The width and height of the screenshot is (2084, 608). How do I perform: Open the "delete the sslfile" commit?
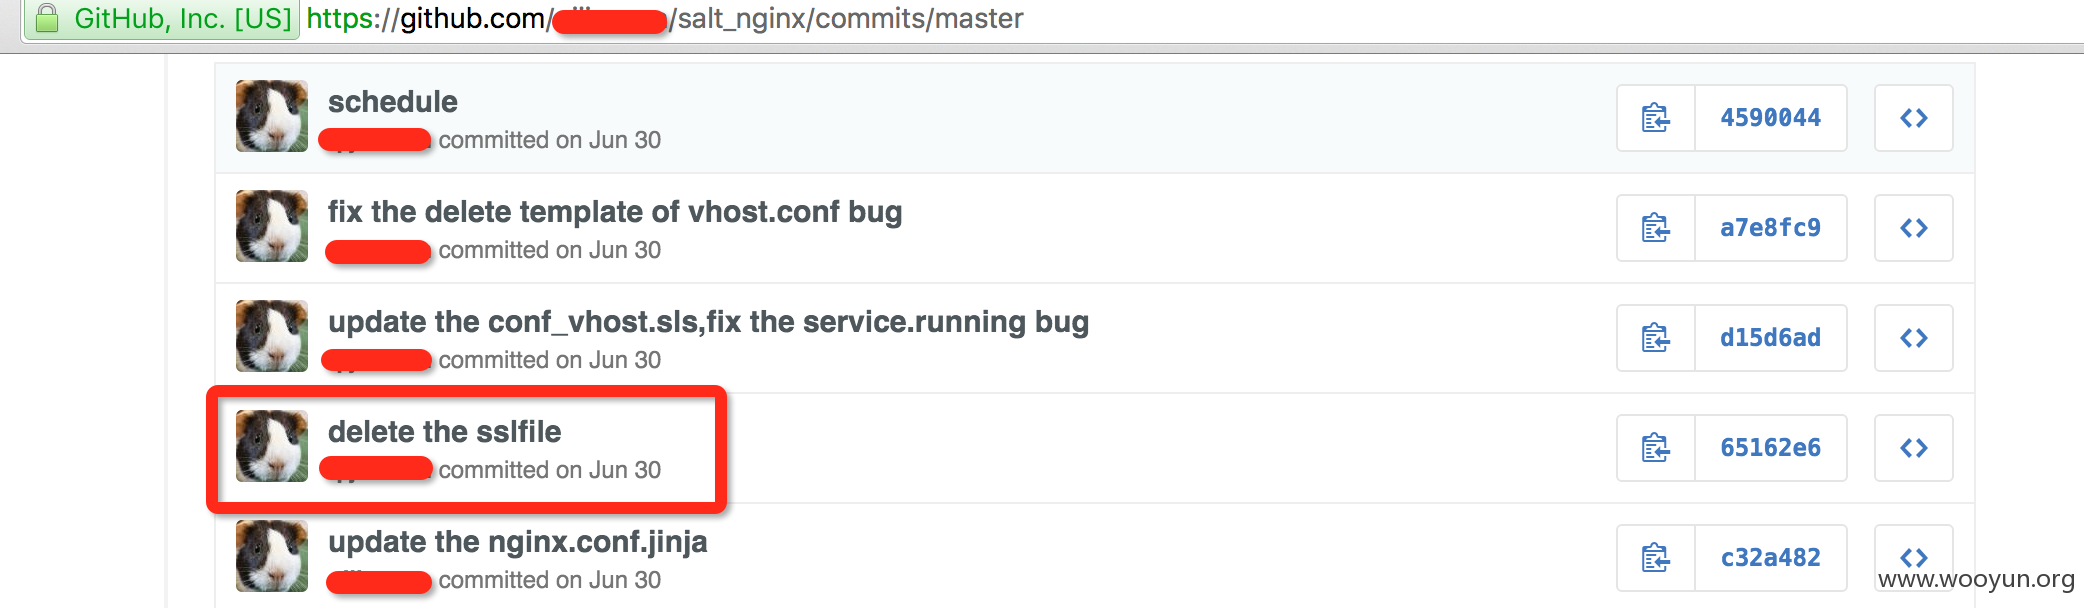click(445, 432)
